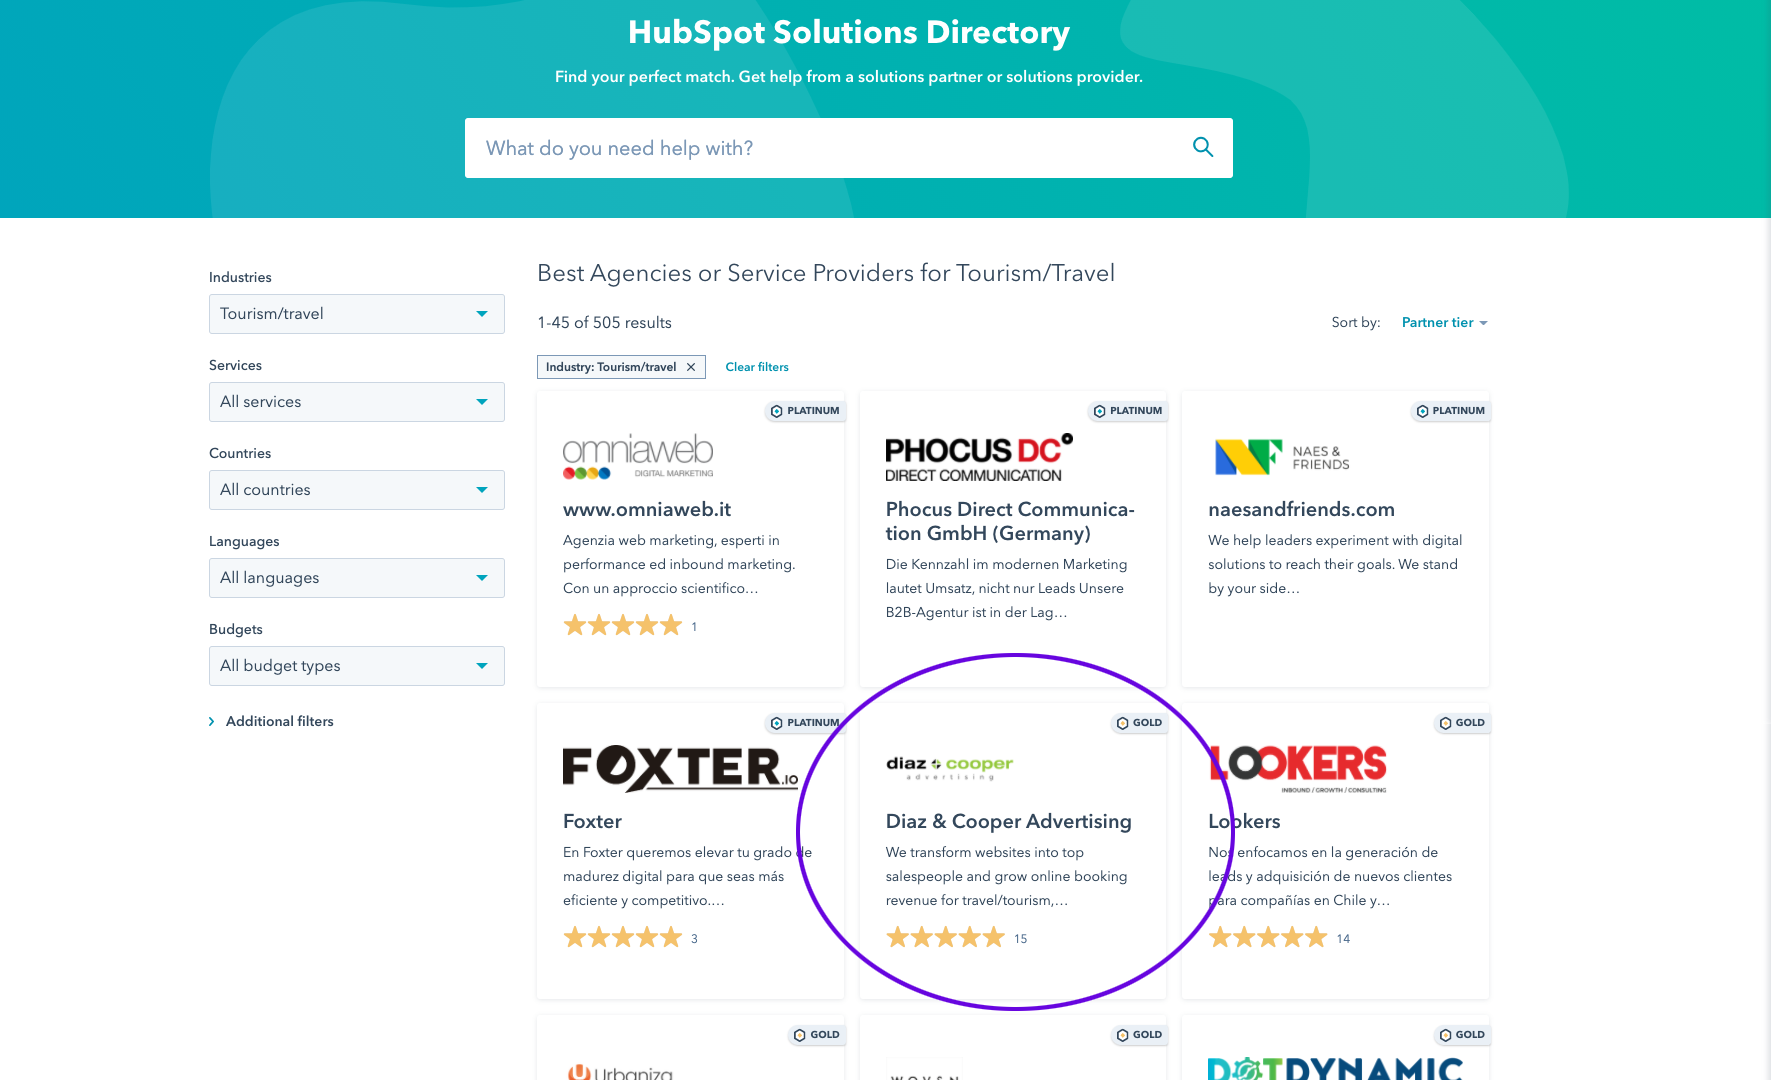
Task: Open the Diaz & Cooper Advertising listing
Action: pyautogui.click(x=1008, y=820)
